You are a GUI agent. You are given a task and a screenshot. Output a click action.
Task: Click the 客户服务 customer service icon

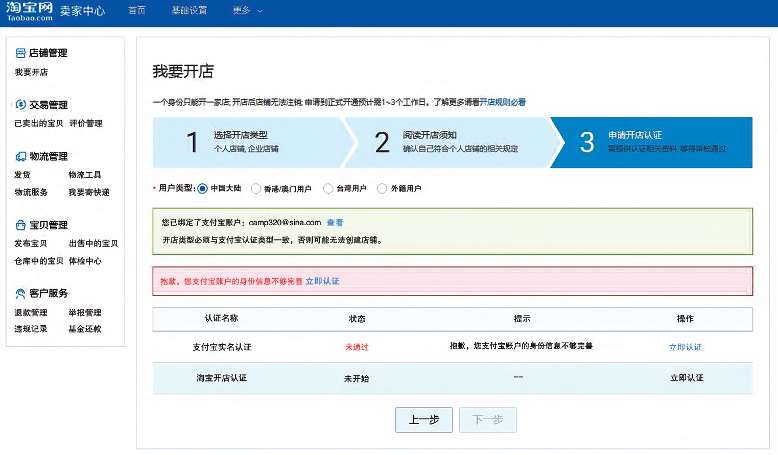click(21, 293)
